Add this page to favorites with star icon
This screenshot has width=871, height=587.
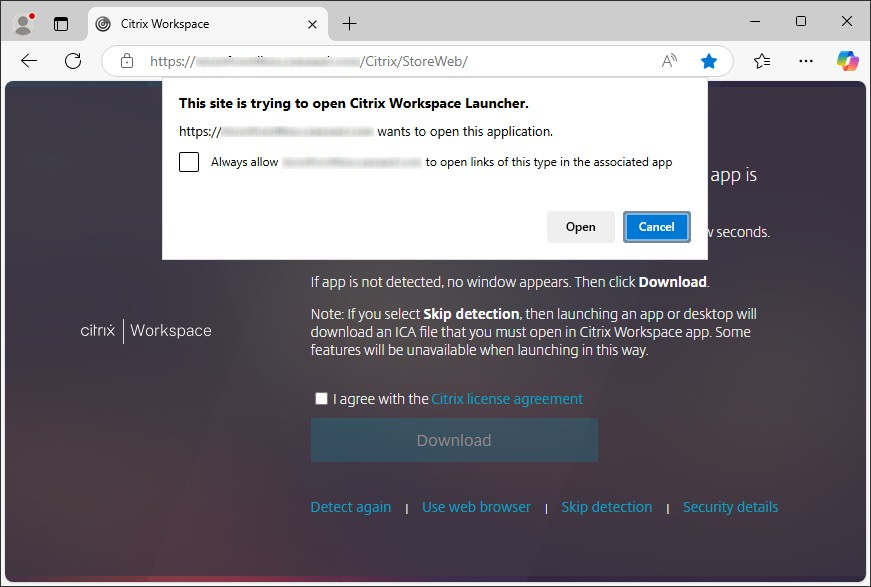(x=710, y=60)
